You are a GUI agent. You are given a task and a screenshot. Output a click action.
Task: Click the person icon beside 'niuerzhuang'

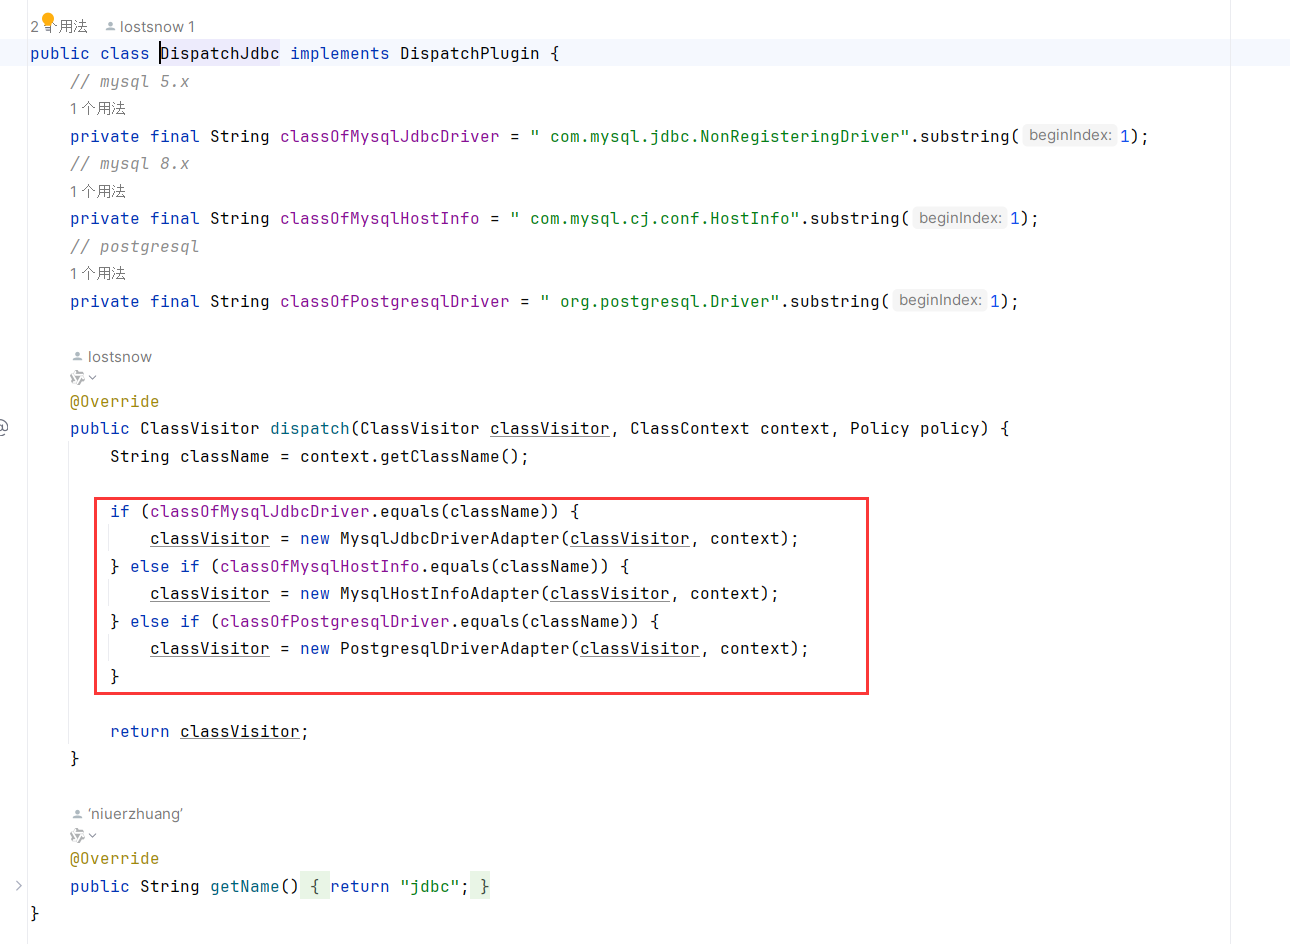point(77,815)
